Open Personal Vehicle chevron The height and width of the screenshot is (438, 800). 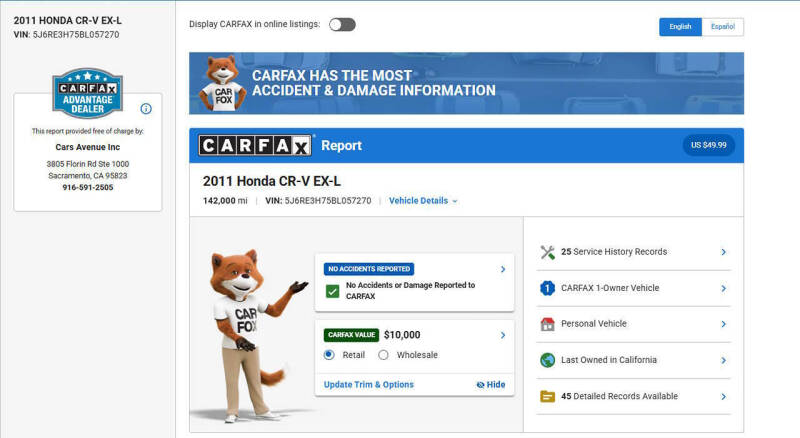723,324
